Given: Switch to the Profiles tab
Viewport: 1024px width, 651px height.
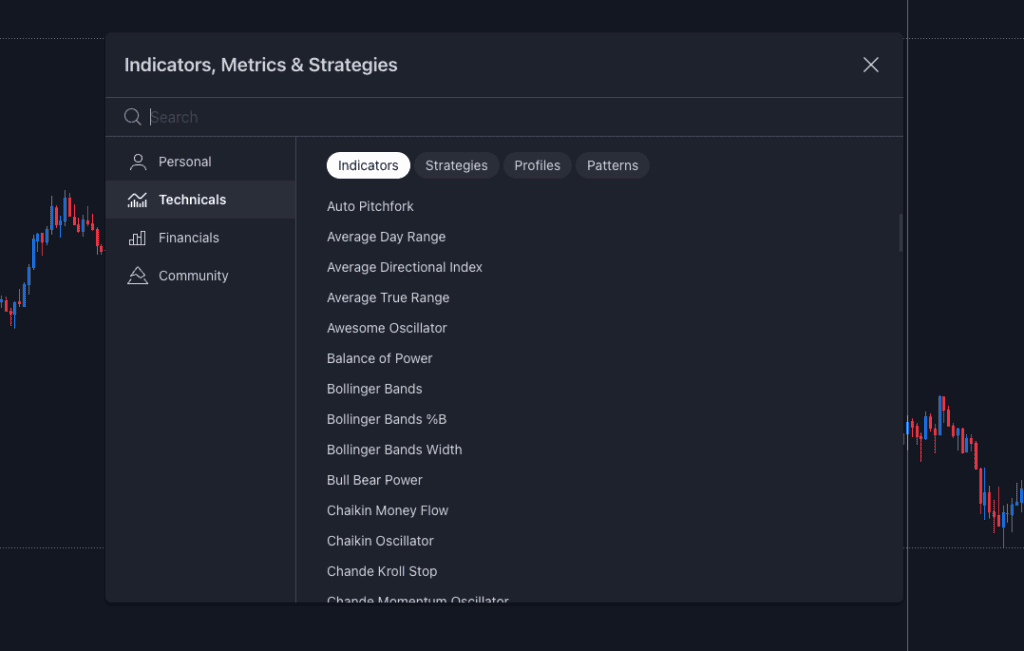Looking at the screenshot, I should point(537,166).
